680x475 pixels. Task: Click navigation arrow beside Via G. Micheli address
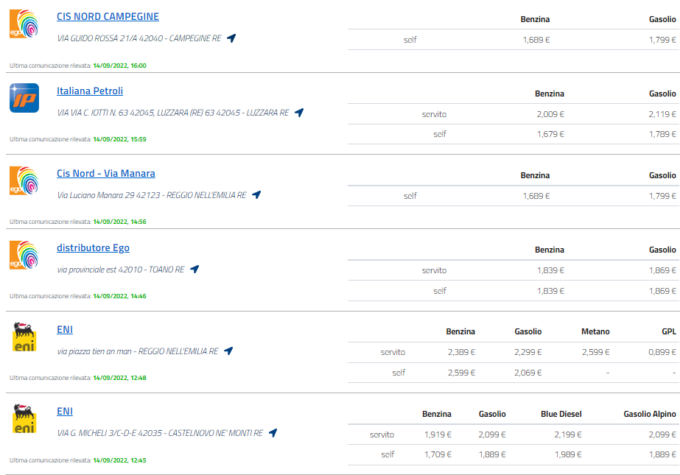point(273,433)
